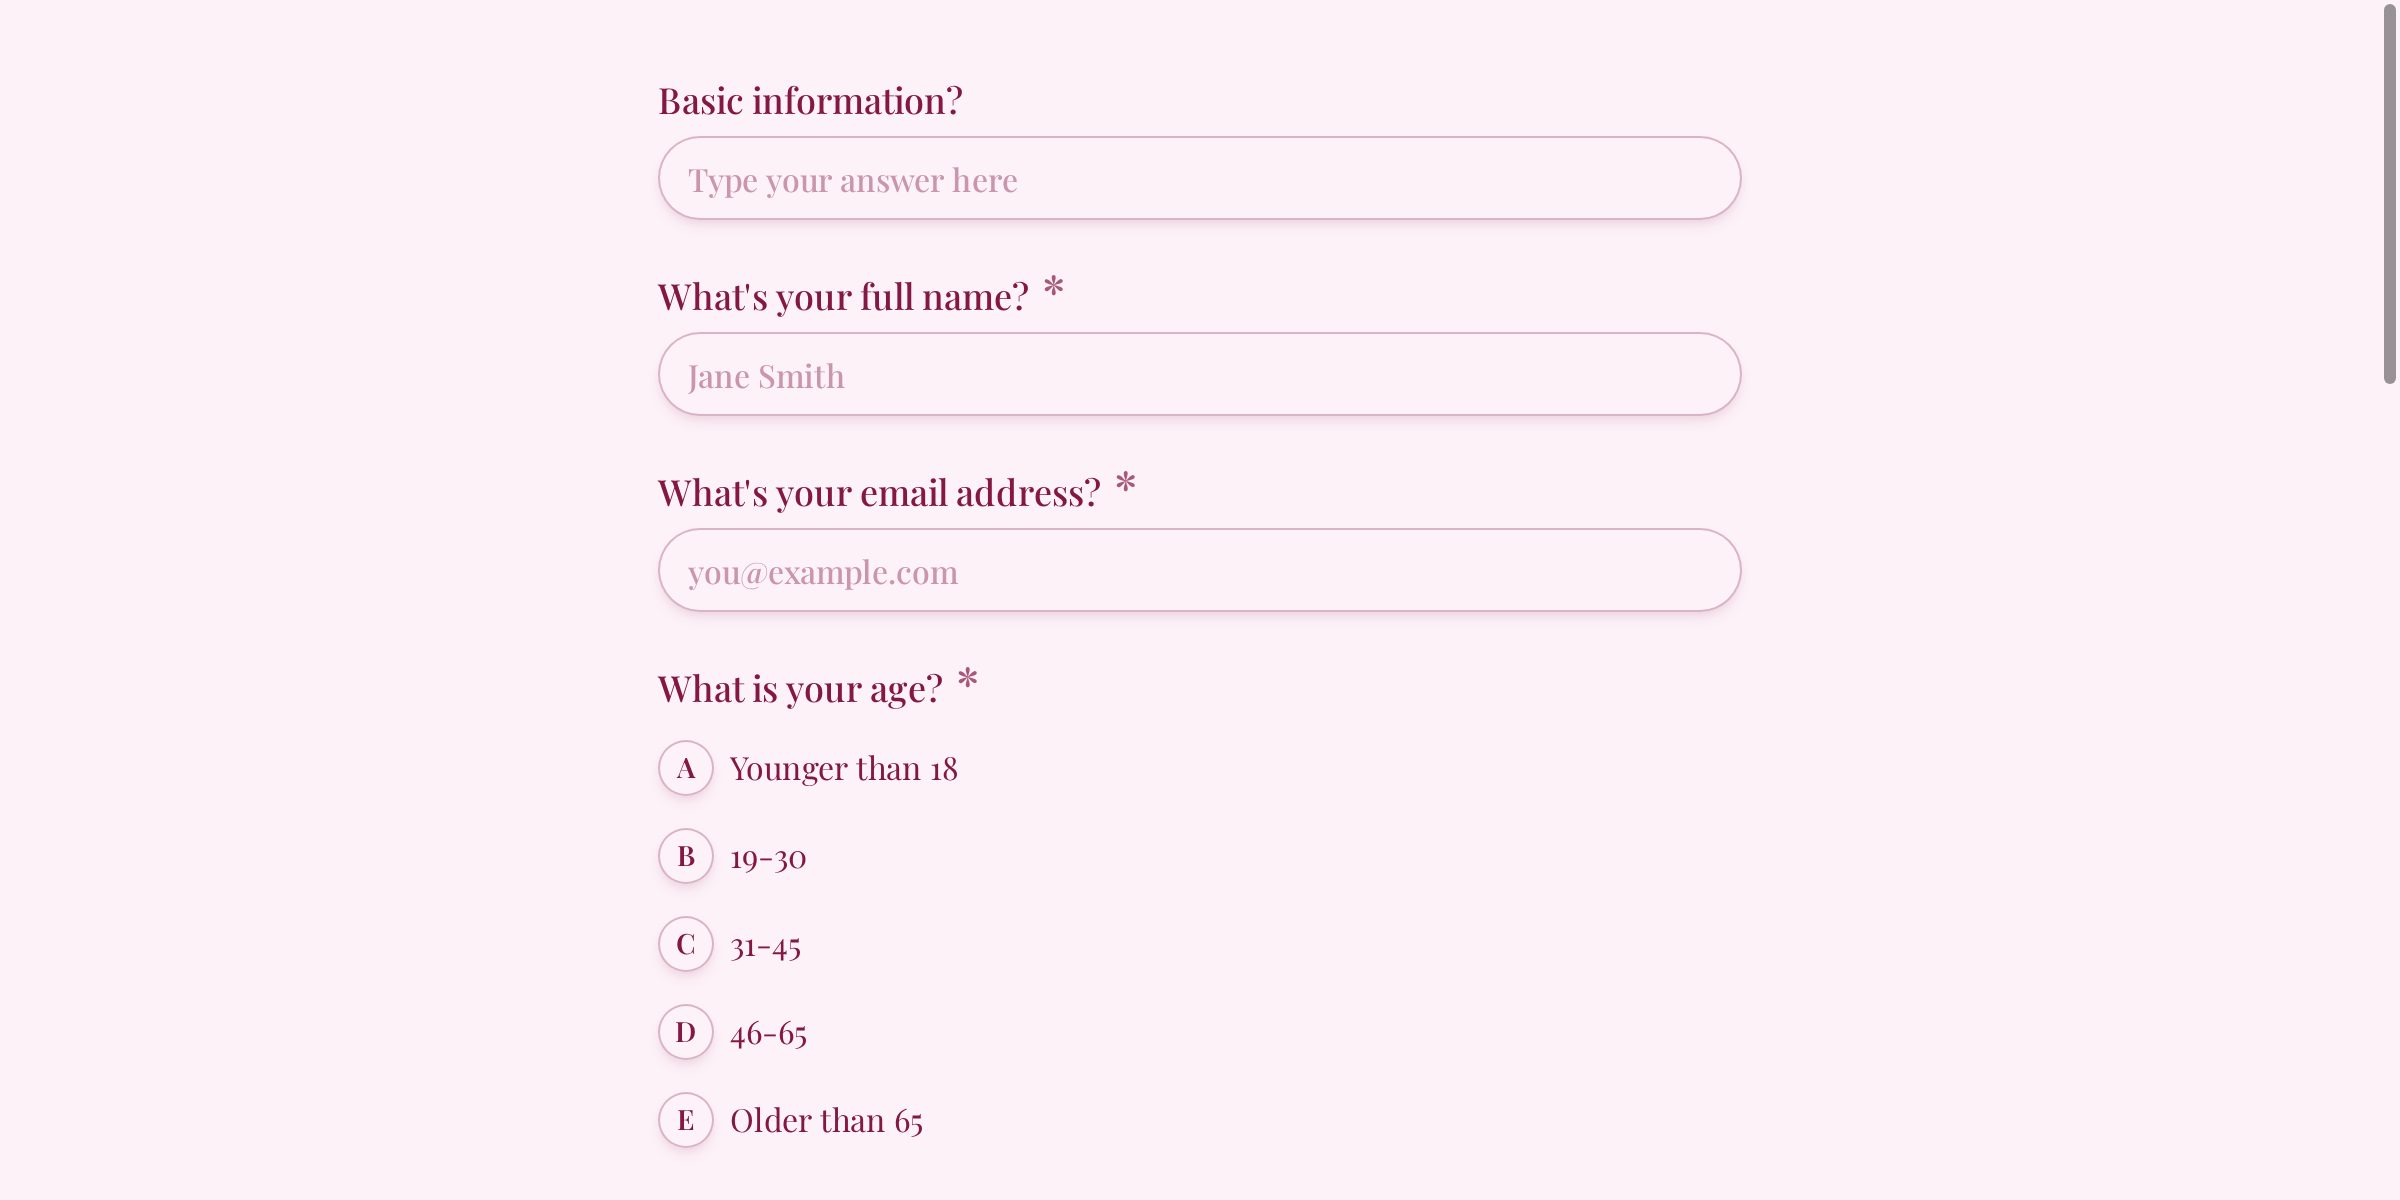Click the "What is your age?" label
The image size is (2400, 1200).
coord(800,689)
